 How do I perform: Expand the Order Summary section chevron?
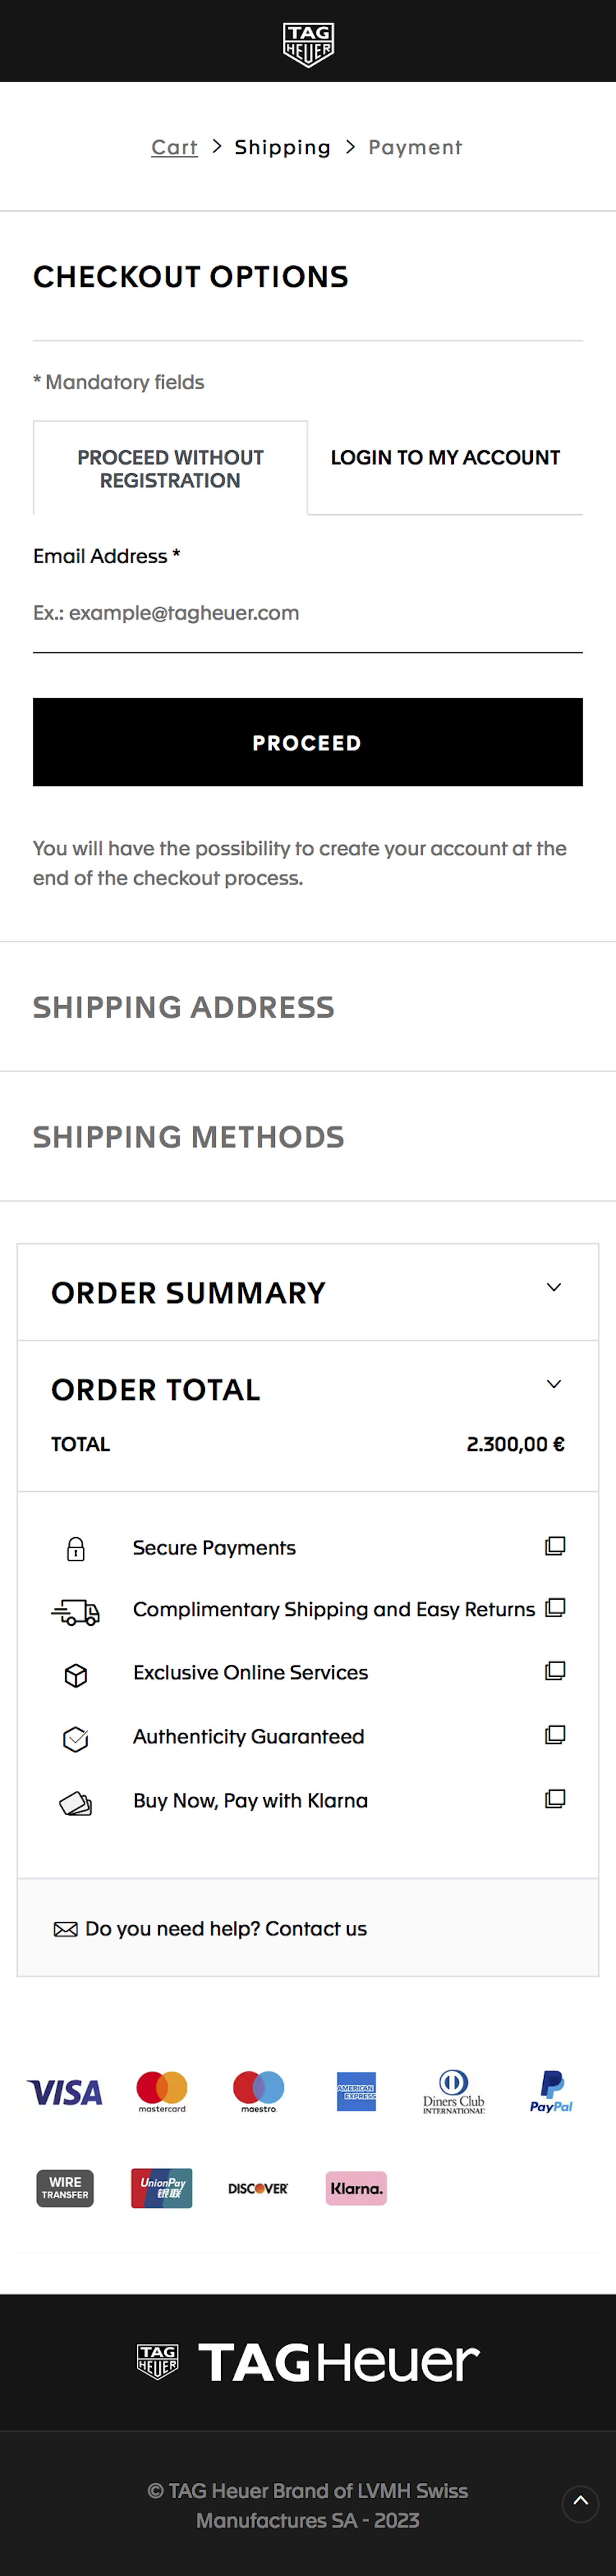tap(553, 1287)
